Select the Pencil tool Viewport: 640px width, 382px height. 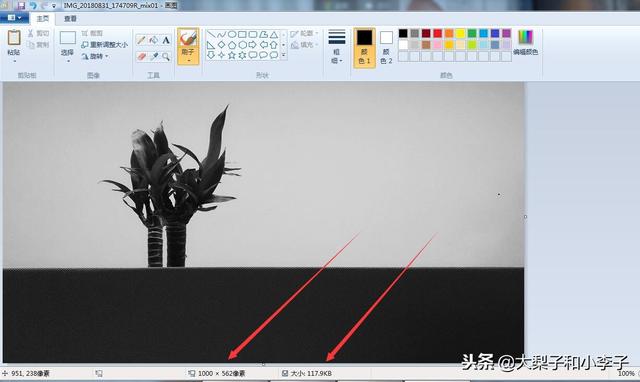(x=141, y=40)
